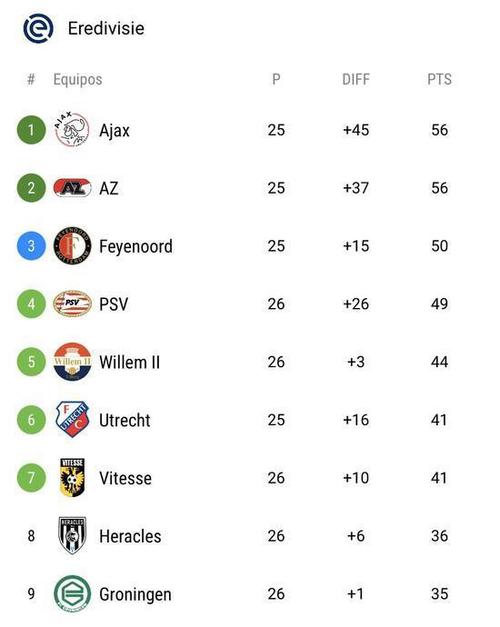This screenshot has width=500, height=627.
Task: Tap the Ajax club crest
Action: [72, 130]
